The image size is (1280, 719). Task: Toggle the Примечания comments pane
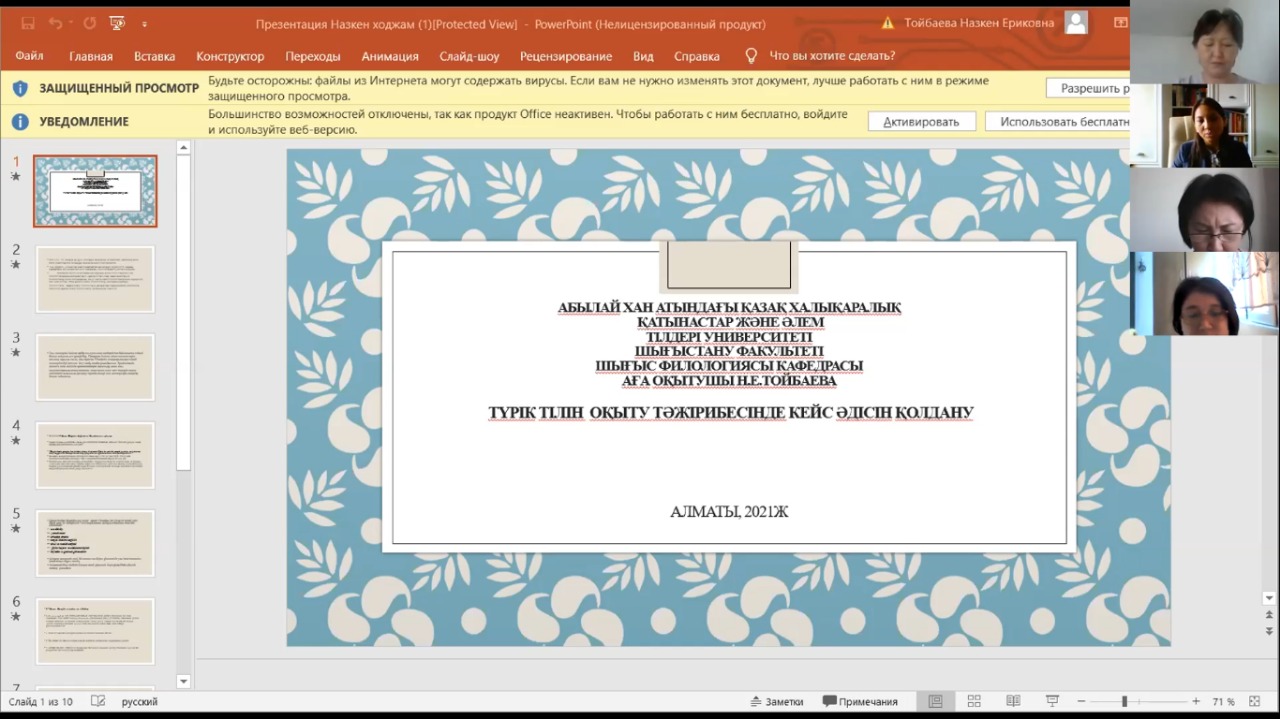coord(860,701)
